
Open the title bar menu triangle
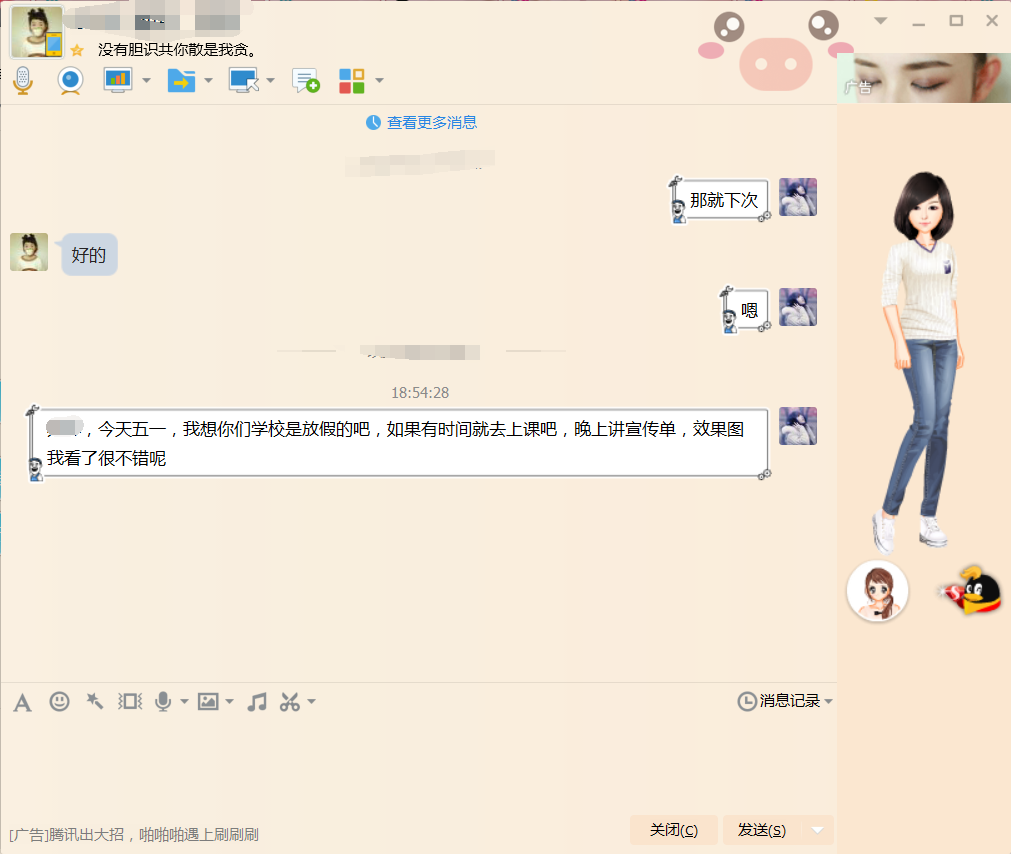tap(880, 20)
